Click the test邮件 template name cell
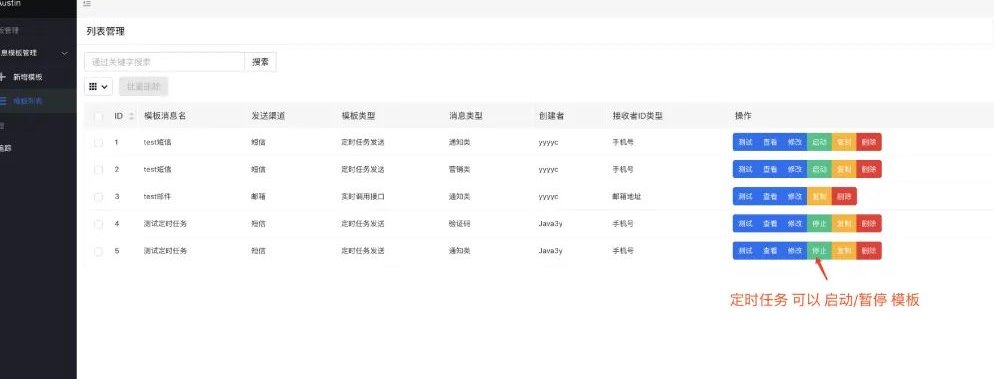 pyautogui.click(x=157, y=196)
